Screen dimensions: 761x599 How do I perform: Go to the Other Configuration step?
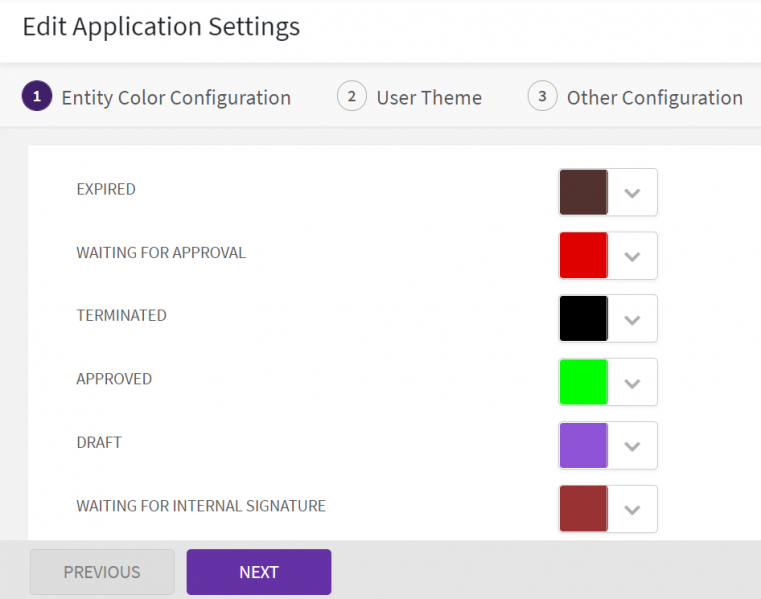coord(654,98)
